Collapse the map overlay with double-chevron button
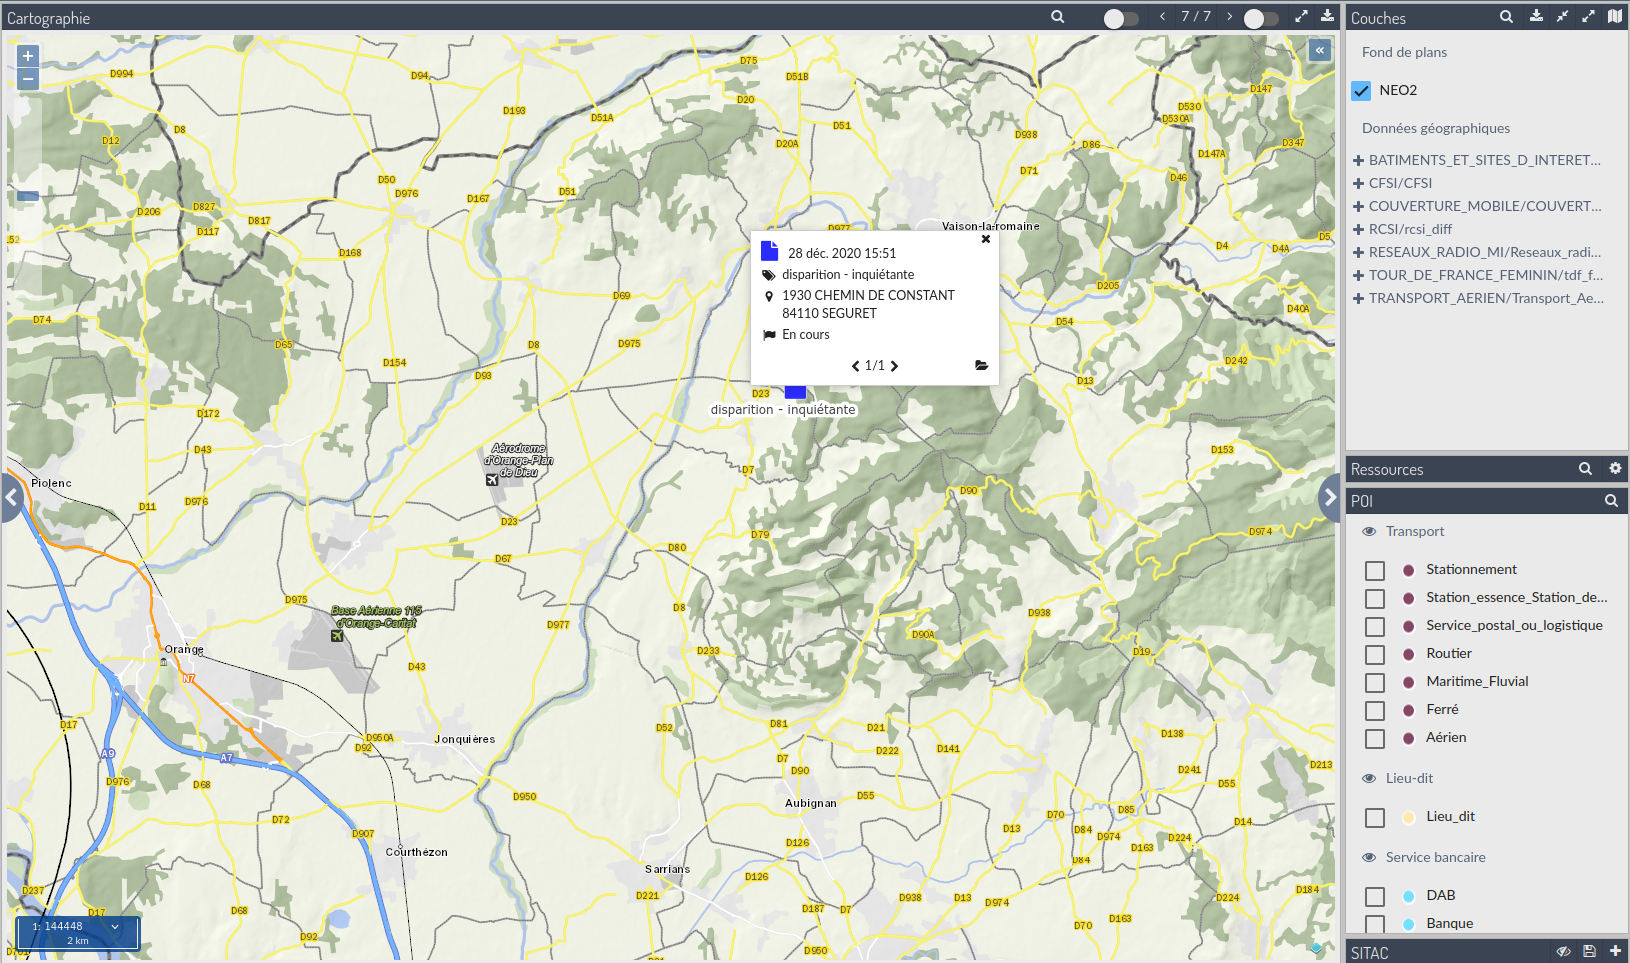 1320,50
